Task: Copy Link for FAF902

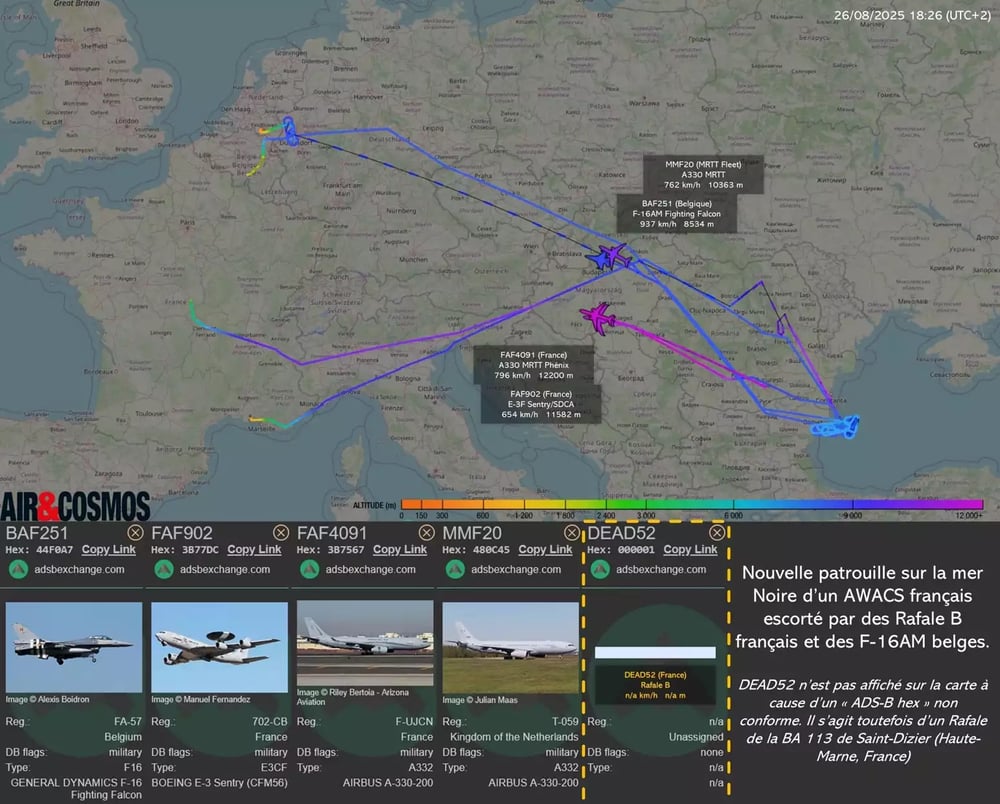Action: tap(254, 550)
